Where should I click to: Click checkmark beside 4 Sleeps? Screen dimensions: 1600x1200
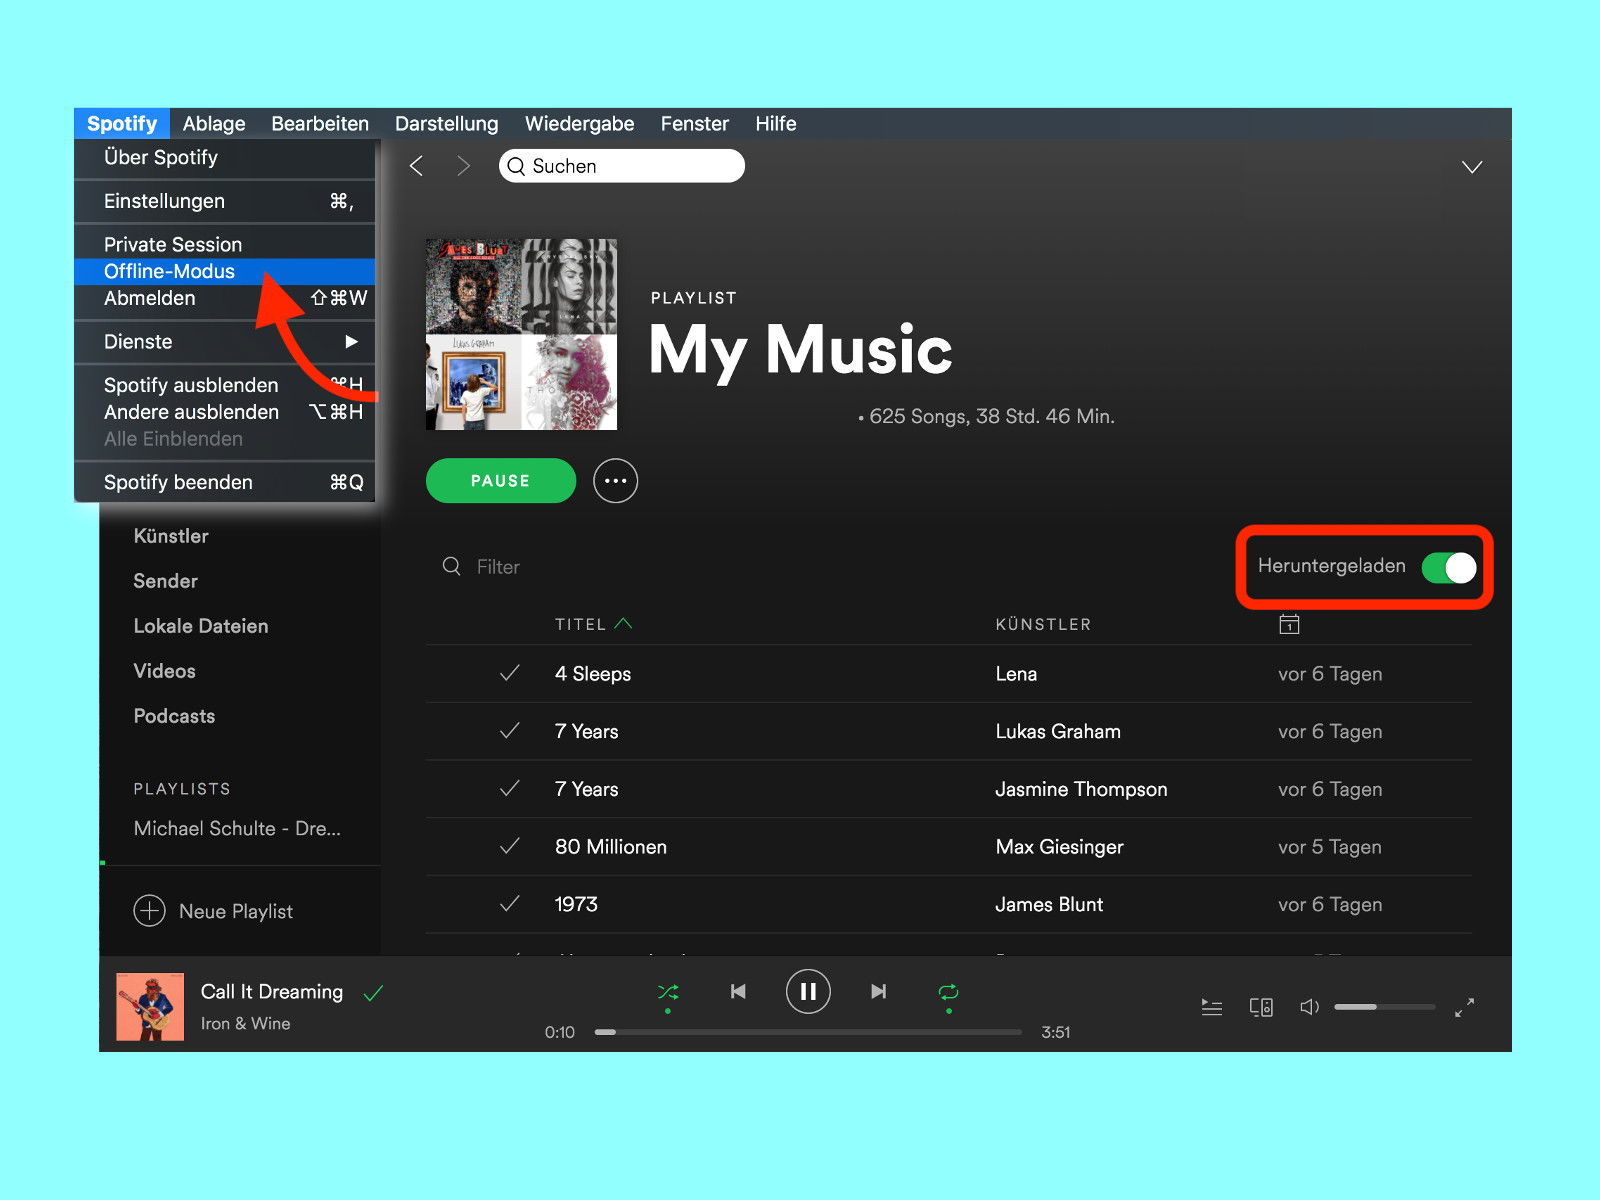[x=509, y=673]
